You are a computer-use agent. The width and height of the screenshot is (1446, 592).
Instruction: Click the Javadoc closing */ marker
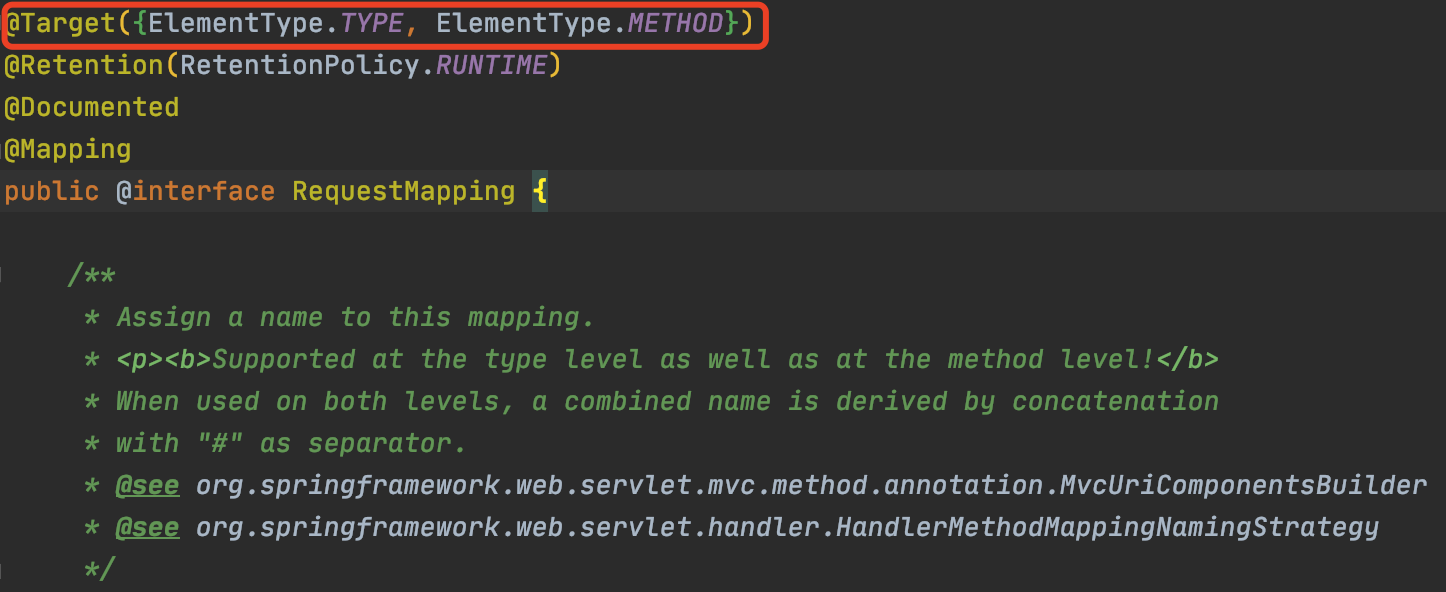click(x=100, y=569)
